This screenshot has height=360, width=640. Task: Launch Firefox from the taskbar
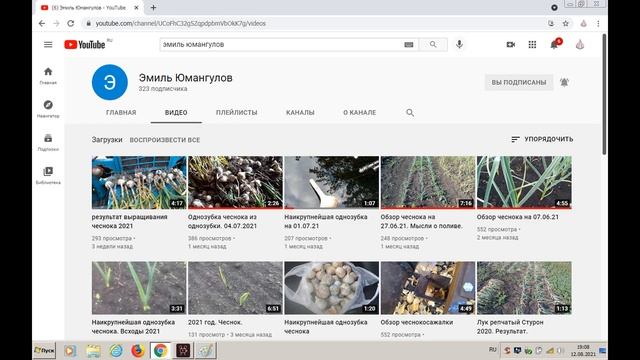(x=138, y=351)
